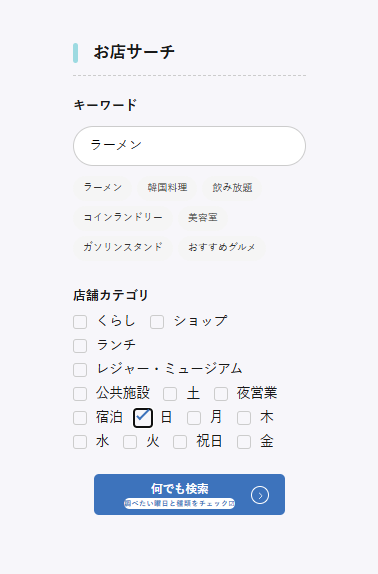Select the ラーメン keyword tag
378x574 pixels.
(102, 187)
